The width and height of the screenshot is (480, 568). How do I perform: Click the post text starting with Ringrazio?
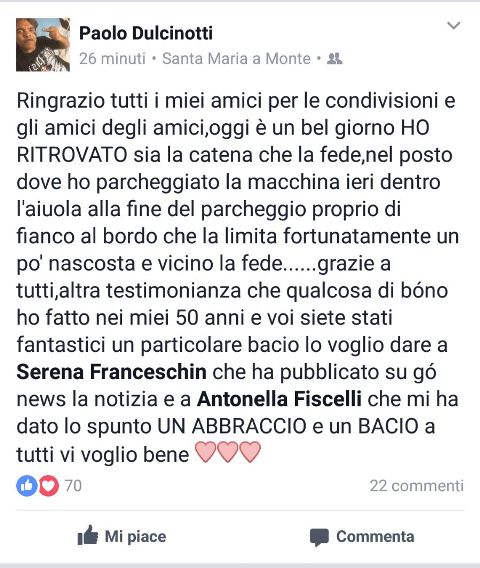click(238, 277)
